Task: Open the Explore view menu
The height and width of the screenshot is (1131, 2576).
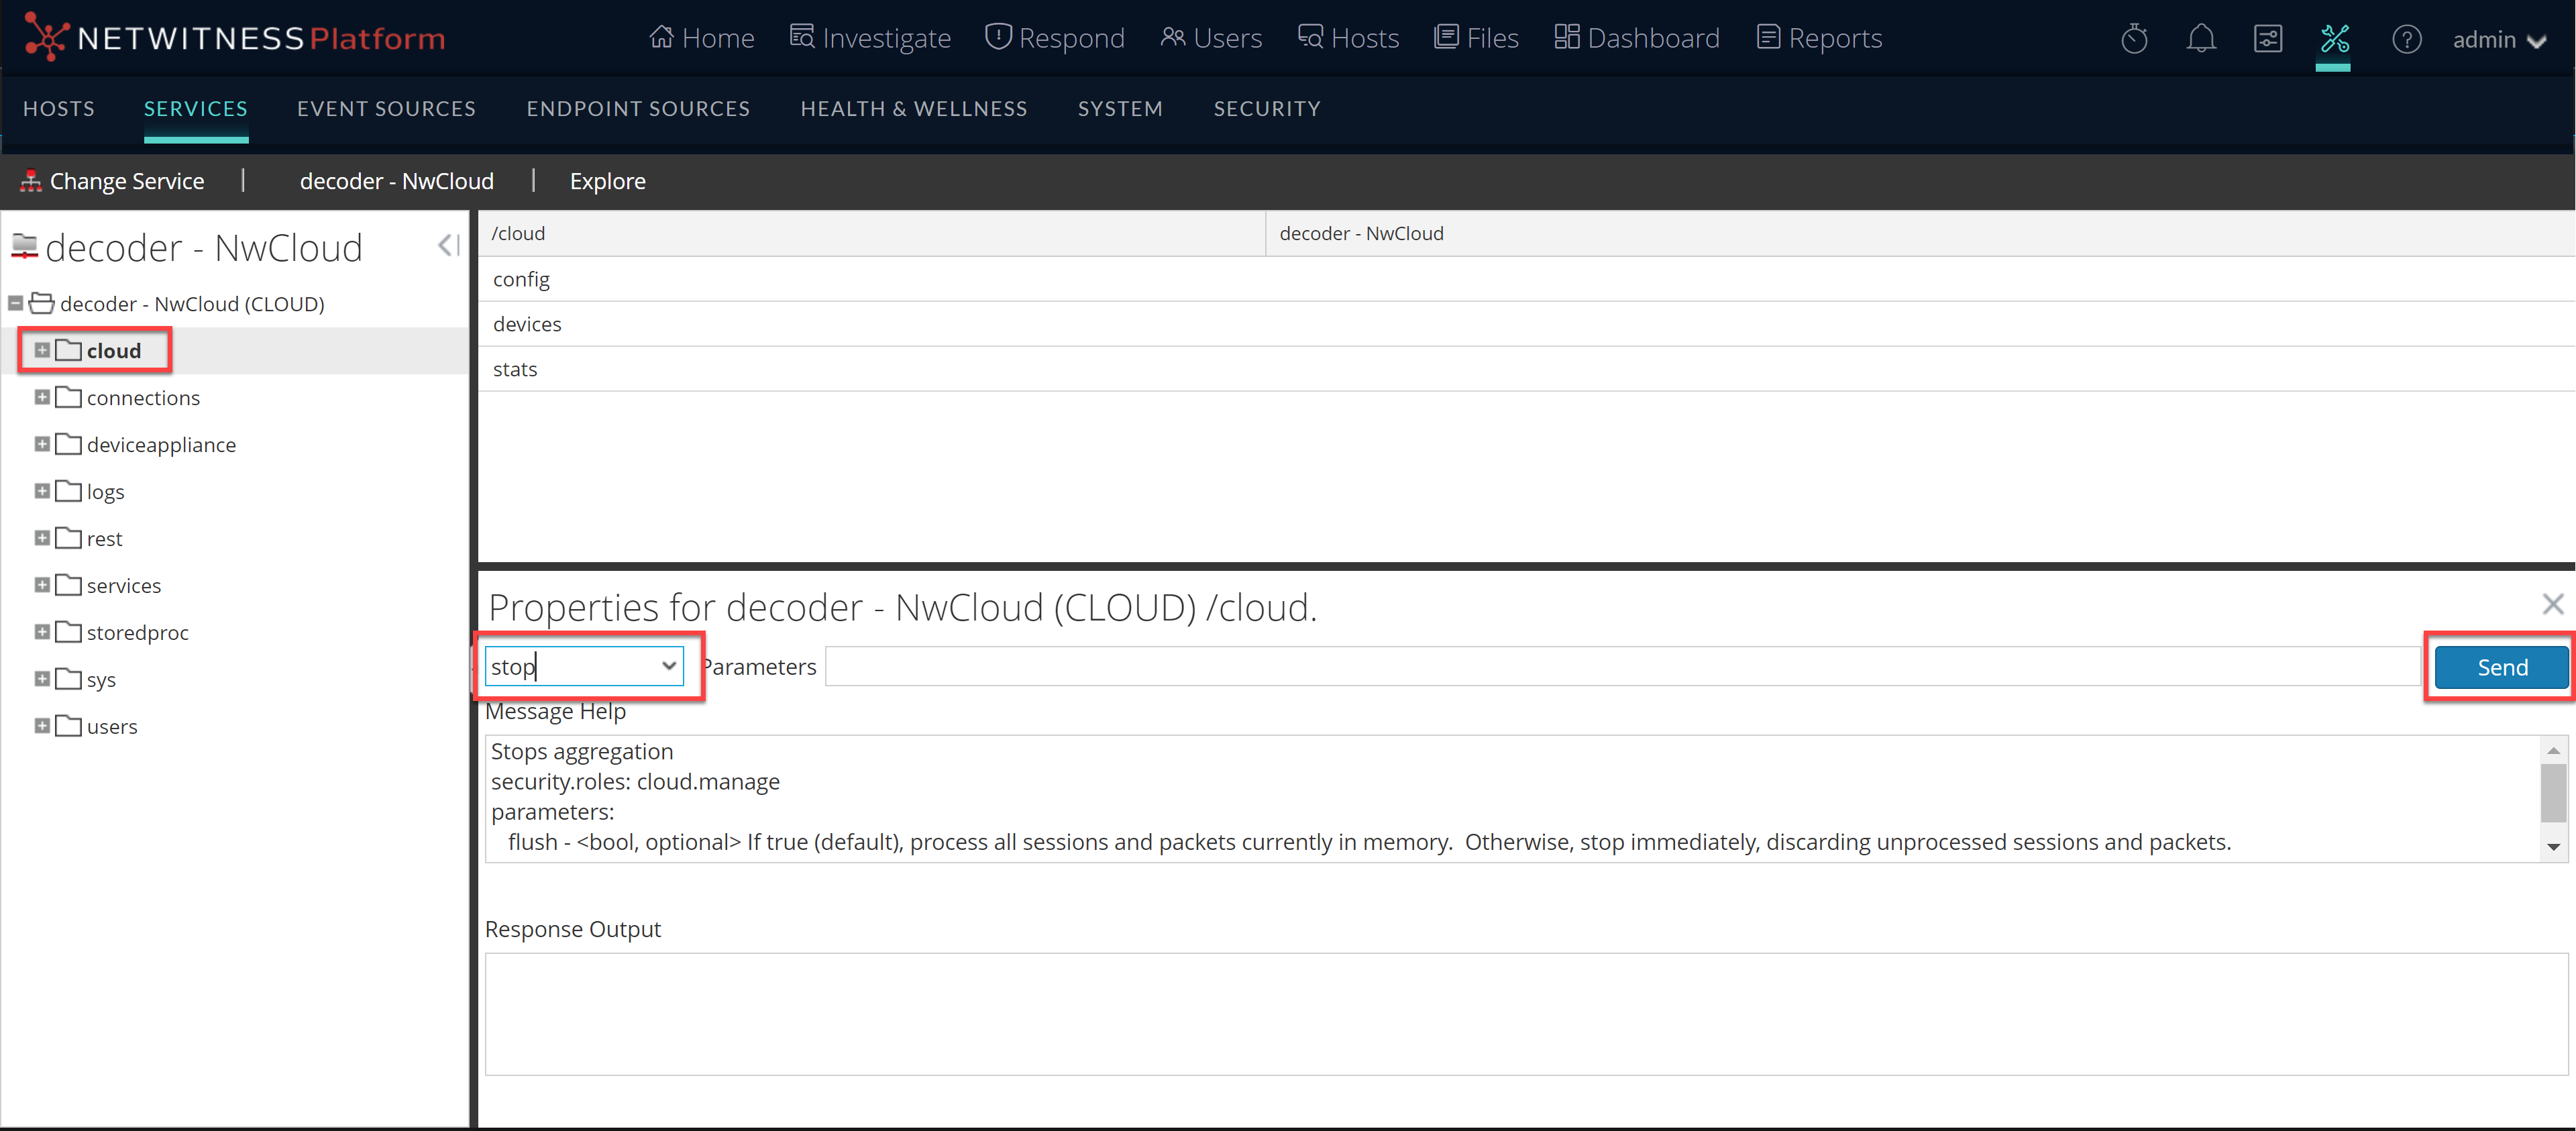Action: point(608,181)
